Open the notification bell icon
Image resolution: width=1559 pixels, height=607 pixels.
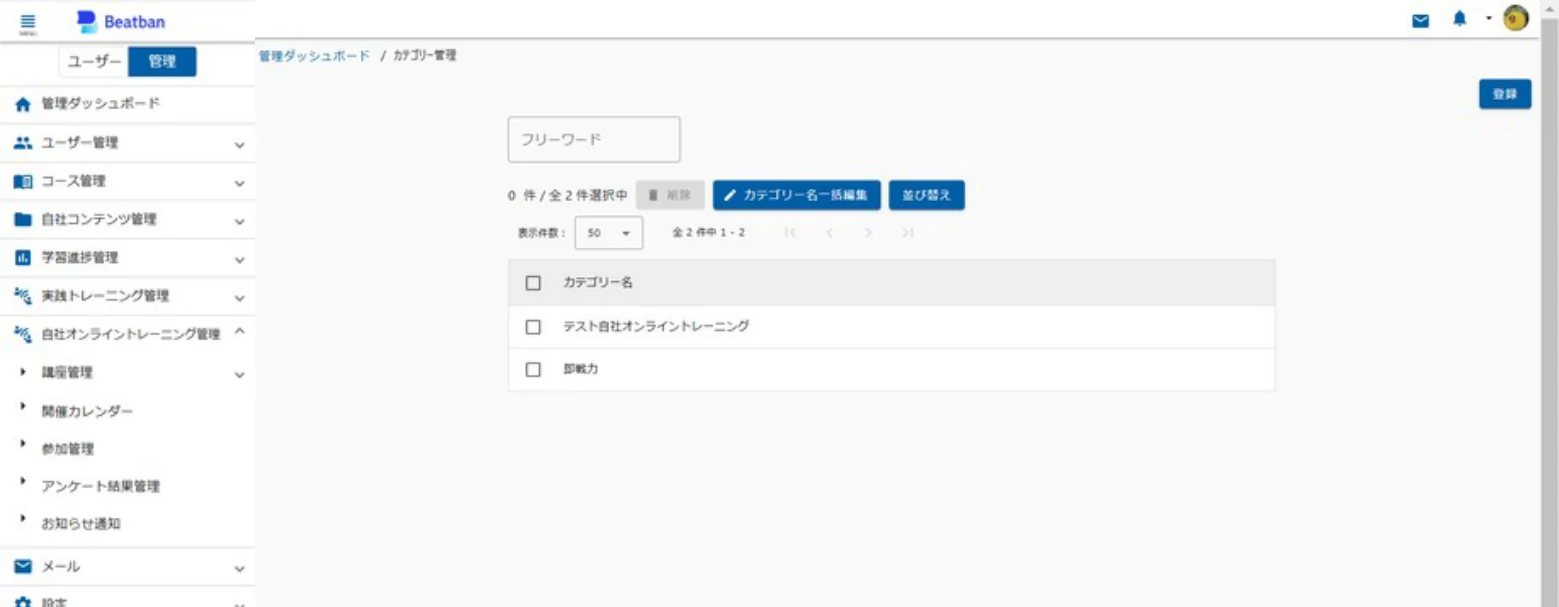coord(1459,19)
